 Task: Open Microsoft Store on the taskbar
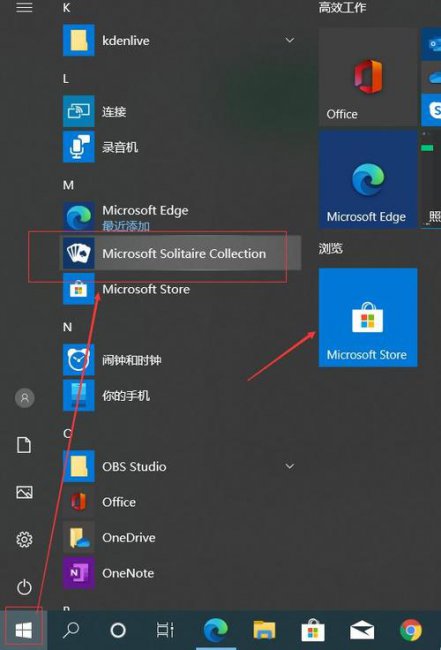click(313, 630)
